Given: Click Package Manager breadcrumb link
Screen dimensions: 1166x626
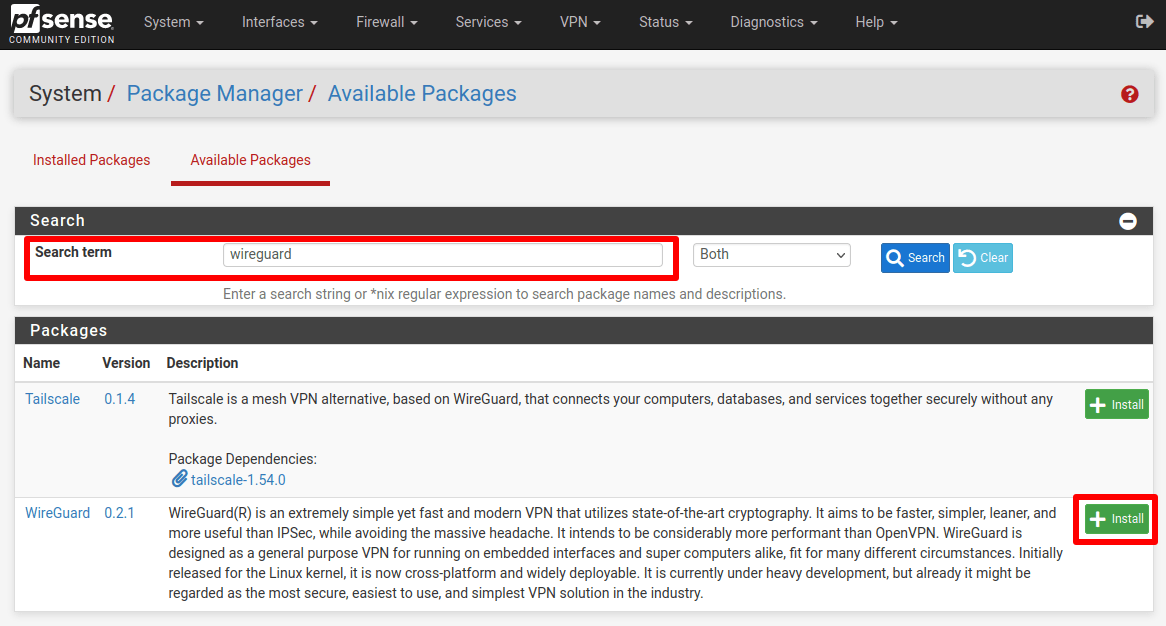Looking at the screenshot, I should pyautogui.click(x=215, y=94).
